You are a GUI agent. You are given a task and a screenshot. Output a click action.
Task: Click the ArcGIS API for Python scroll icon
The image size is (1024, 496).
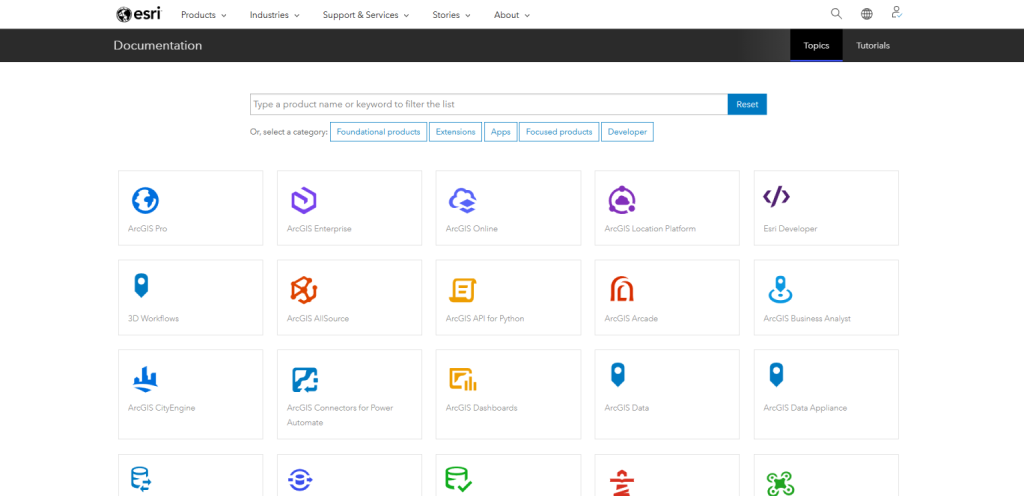pos(462,289)
